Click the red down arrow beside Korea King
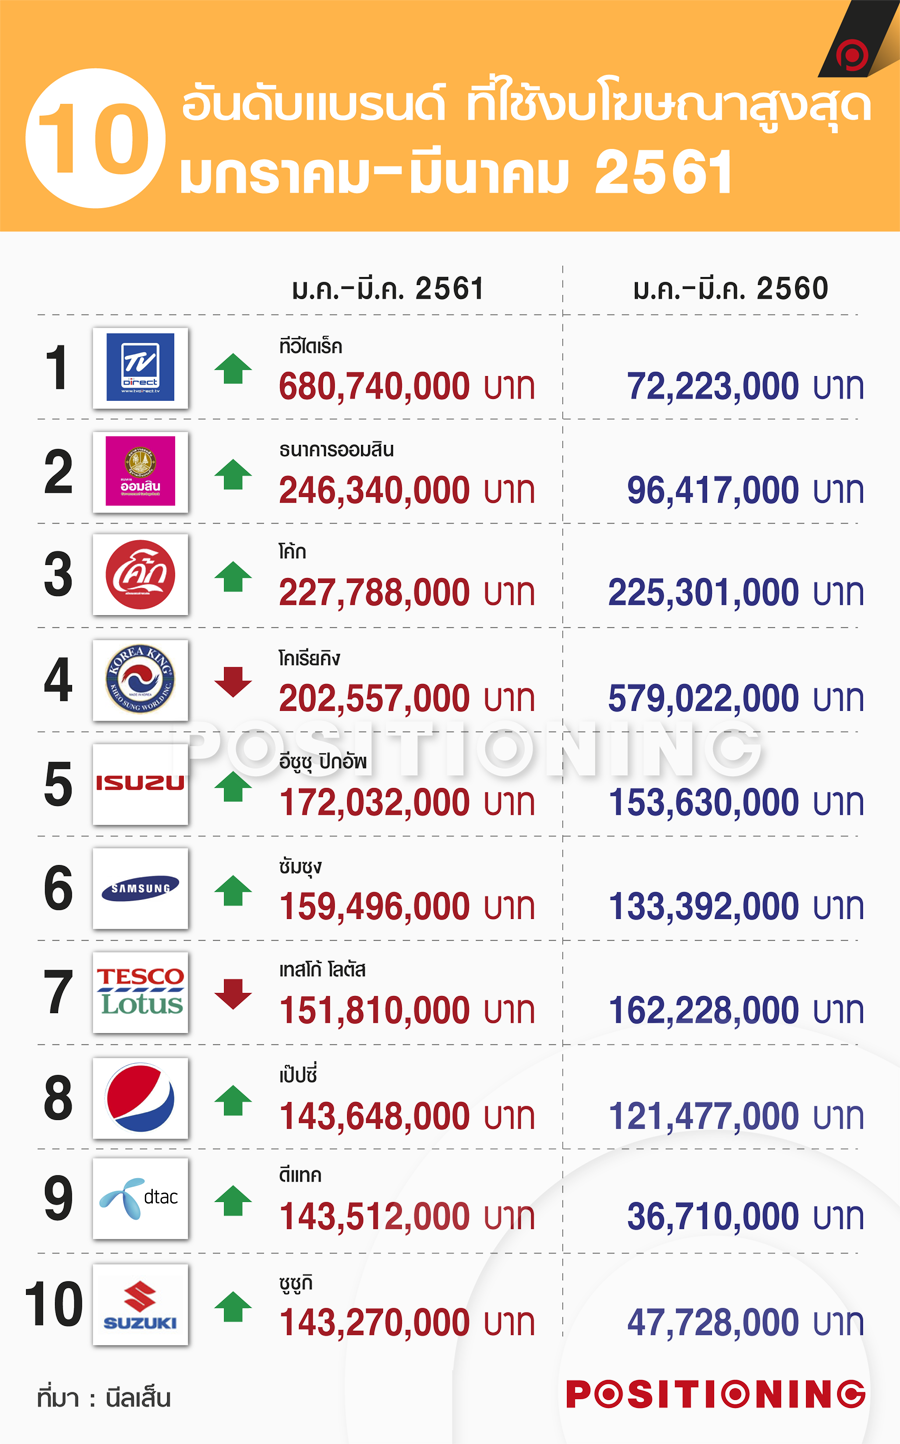The image size is (900, 1444). pyautogui.click(x=233, y=682)
